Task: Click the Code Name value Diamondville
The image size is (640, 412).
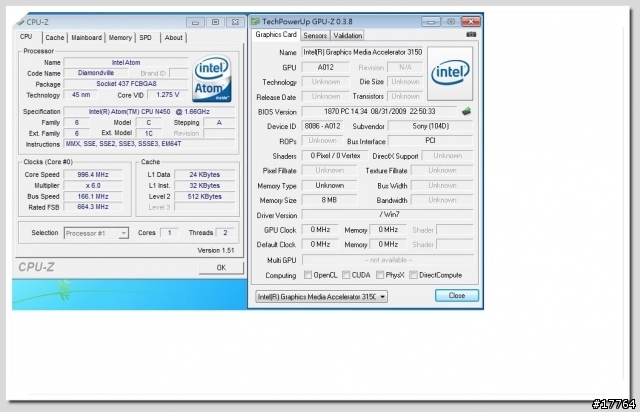Action: coord(96,73)
